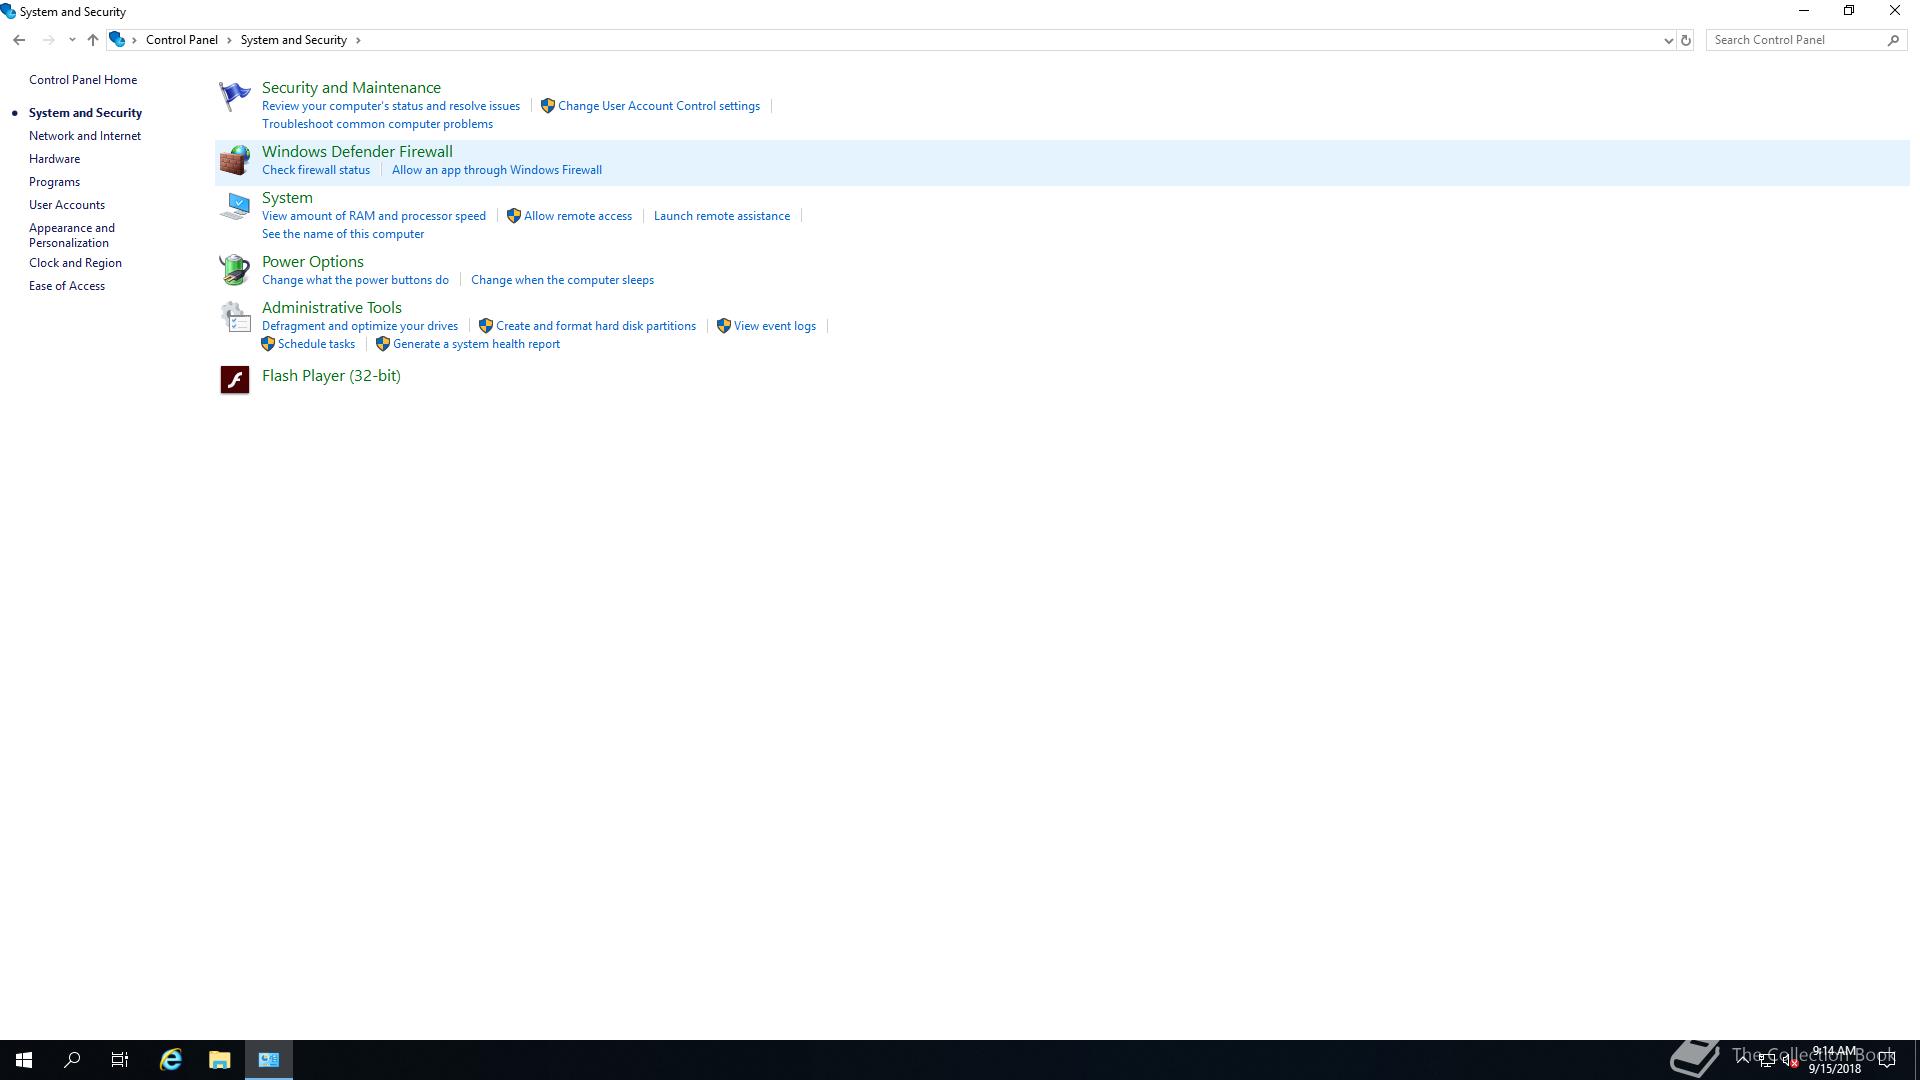
Task: Expand chevron after System and Security breadcrumb
Action: click(x=358, y=40)
